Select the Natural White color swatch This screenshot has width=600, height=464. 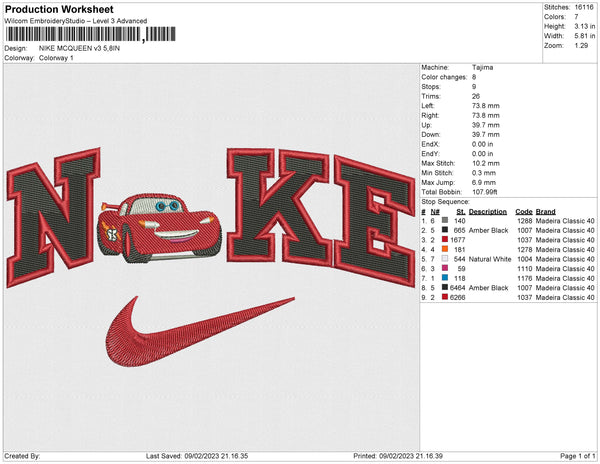445,259
